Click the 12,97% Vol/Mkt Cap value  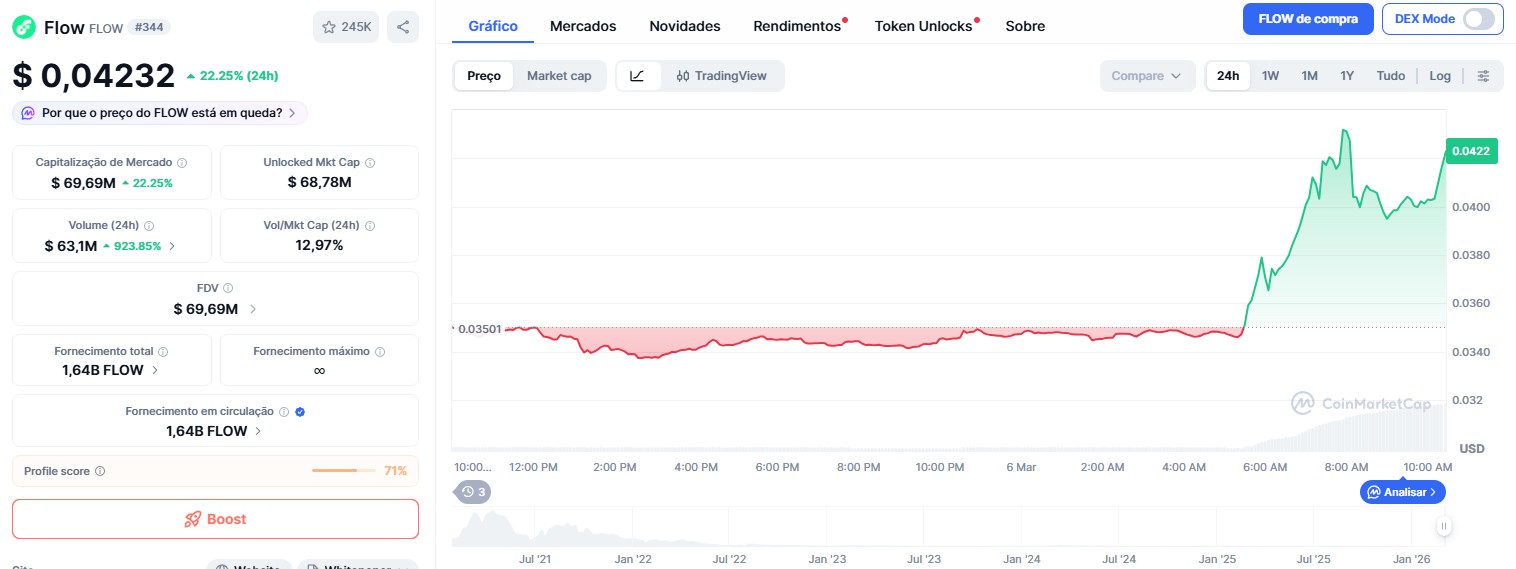pyautogui.click(x=319, y=245)
